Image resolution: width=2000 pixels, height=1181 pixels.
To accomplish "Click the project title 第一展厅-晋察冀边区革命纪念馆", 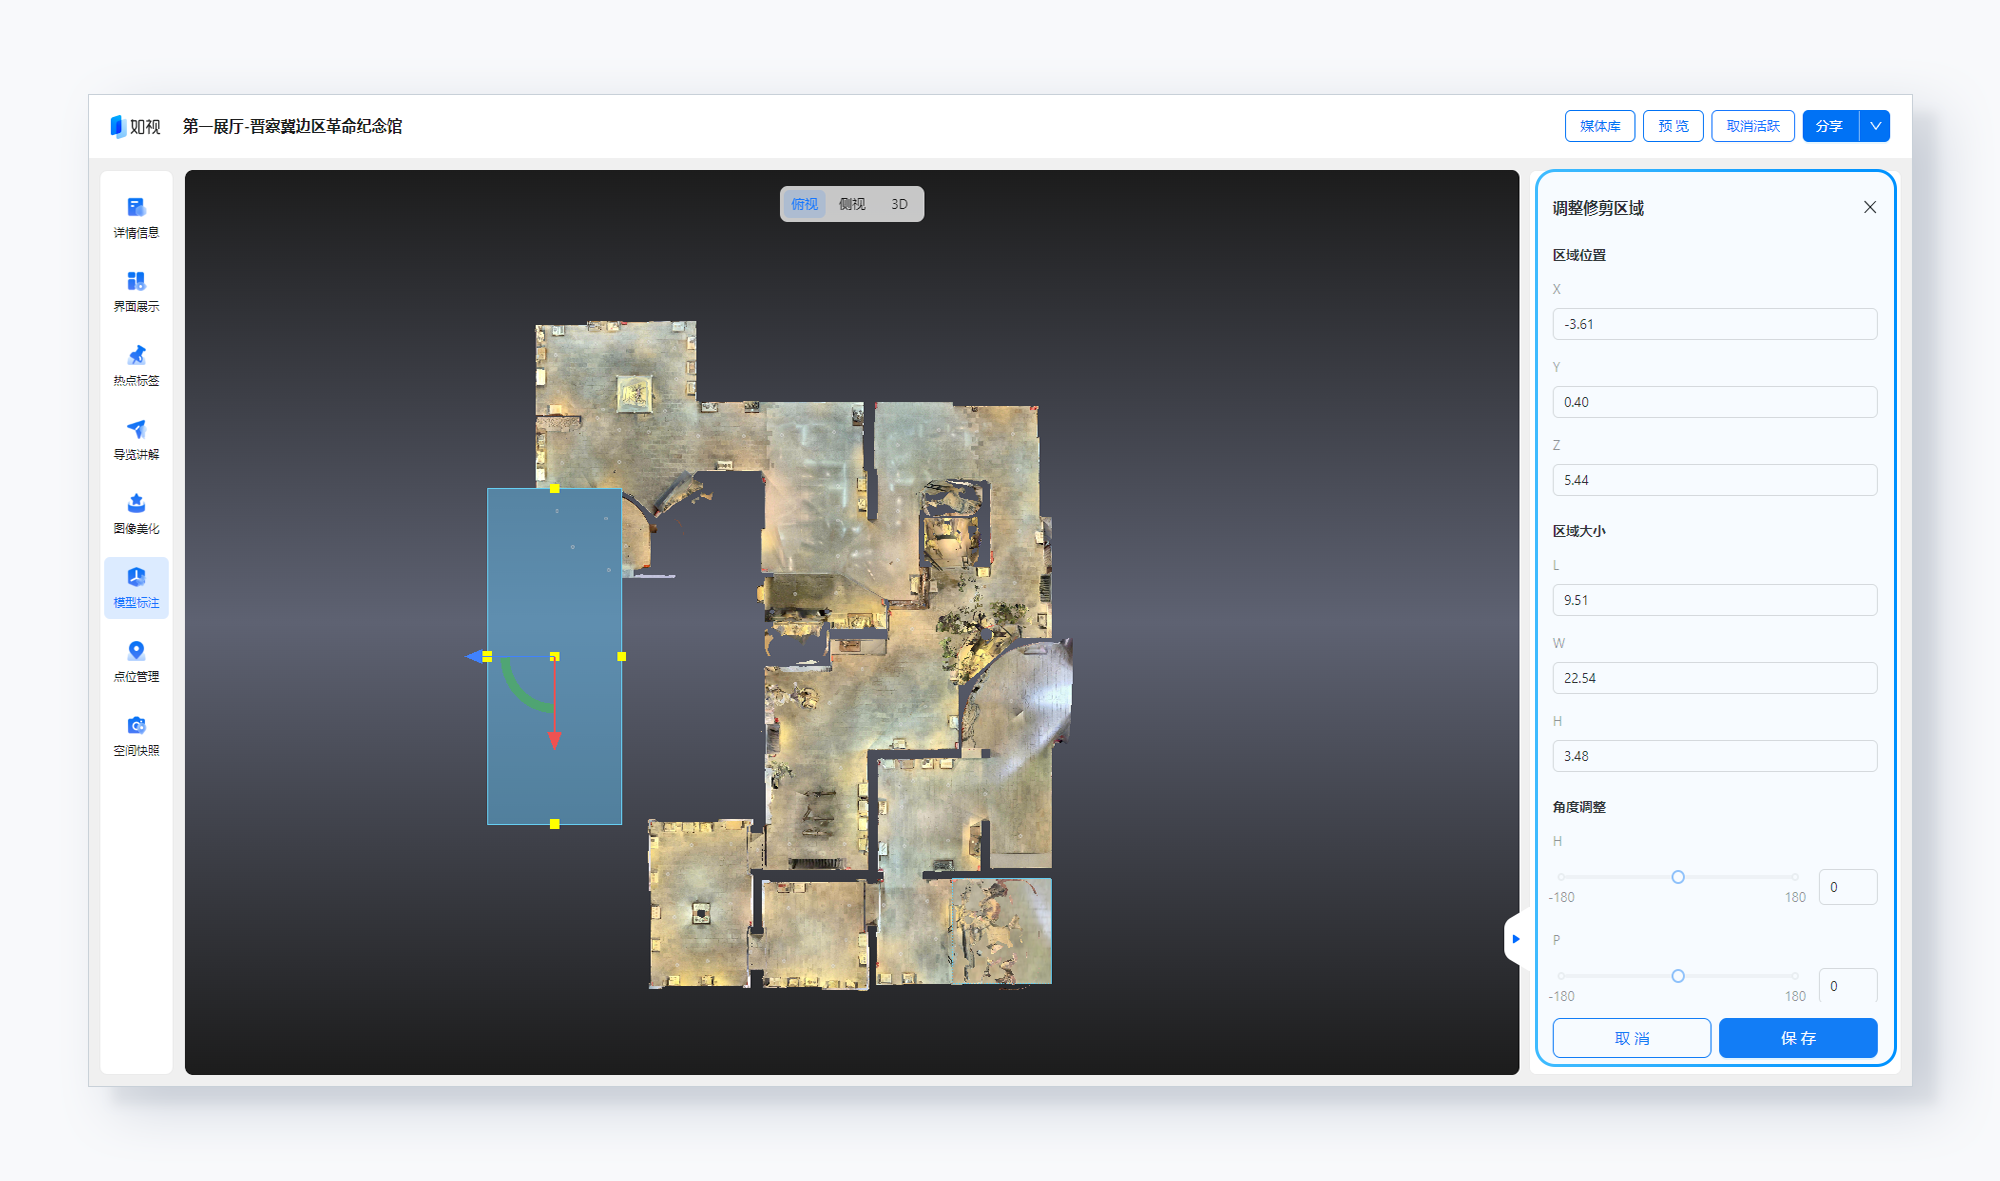I will [x=292, y=126].
